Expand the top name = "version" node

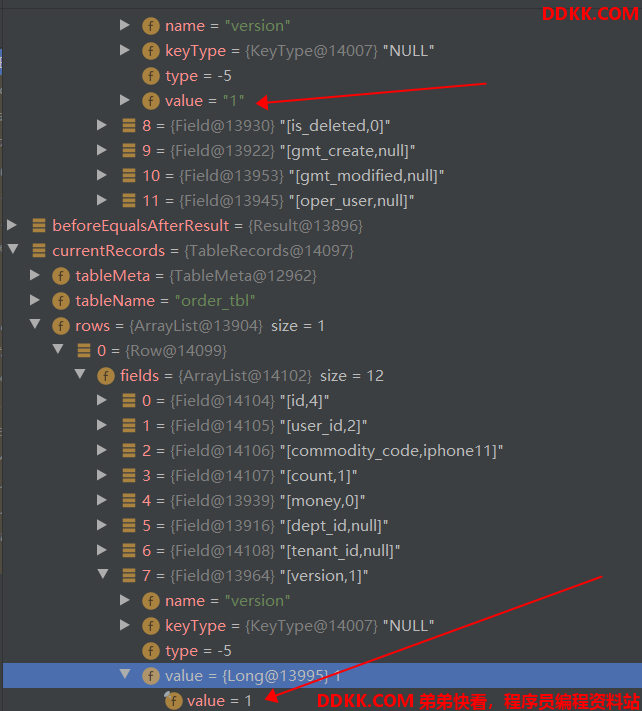pyautogui.click(x=125, y=25)
